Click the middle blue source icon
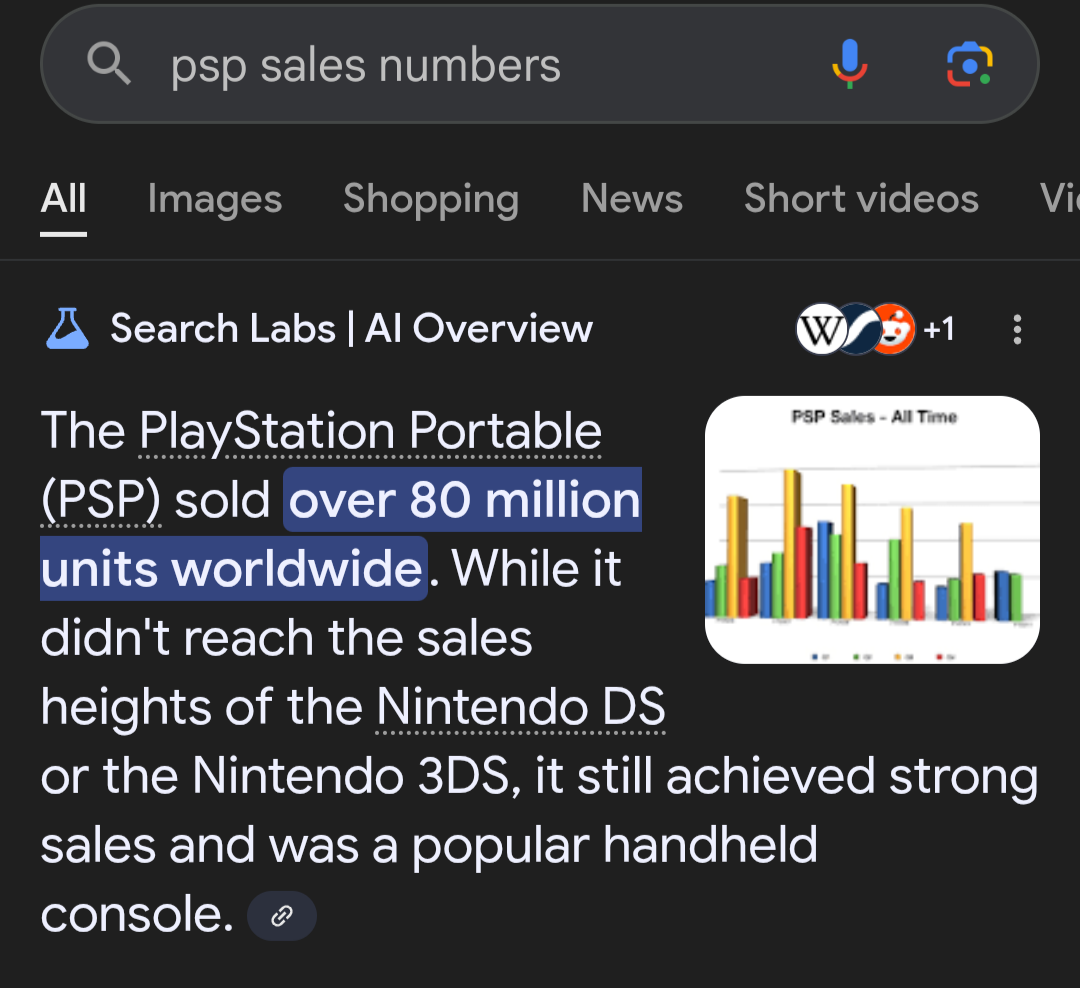 click(858, 329)
